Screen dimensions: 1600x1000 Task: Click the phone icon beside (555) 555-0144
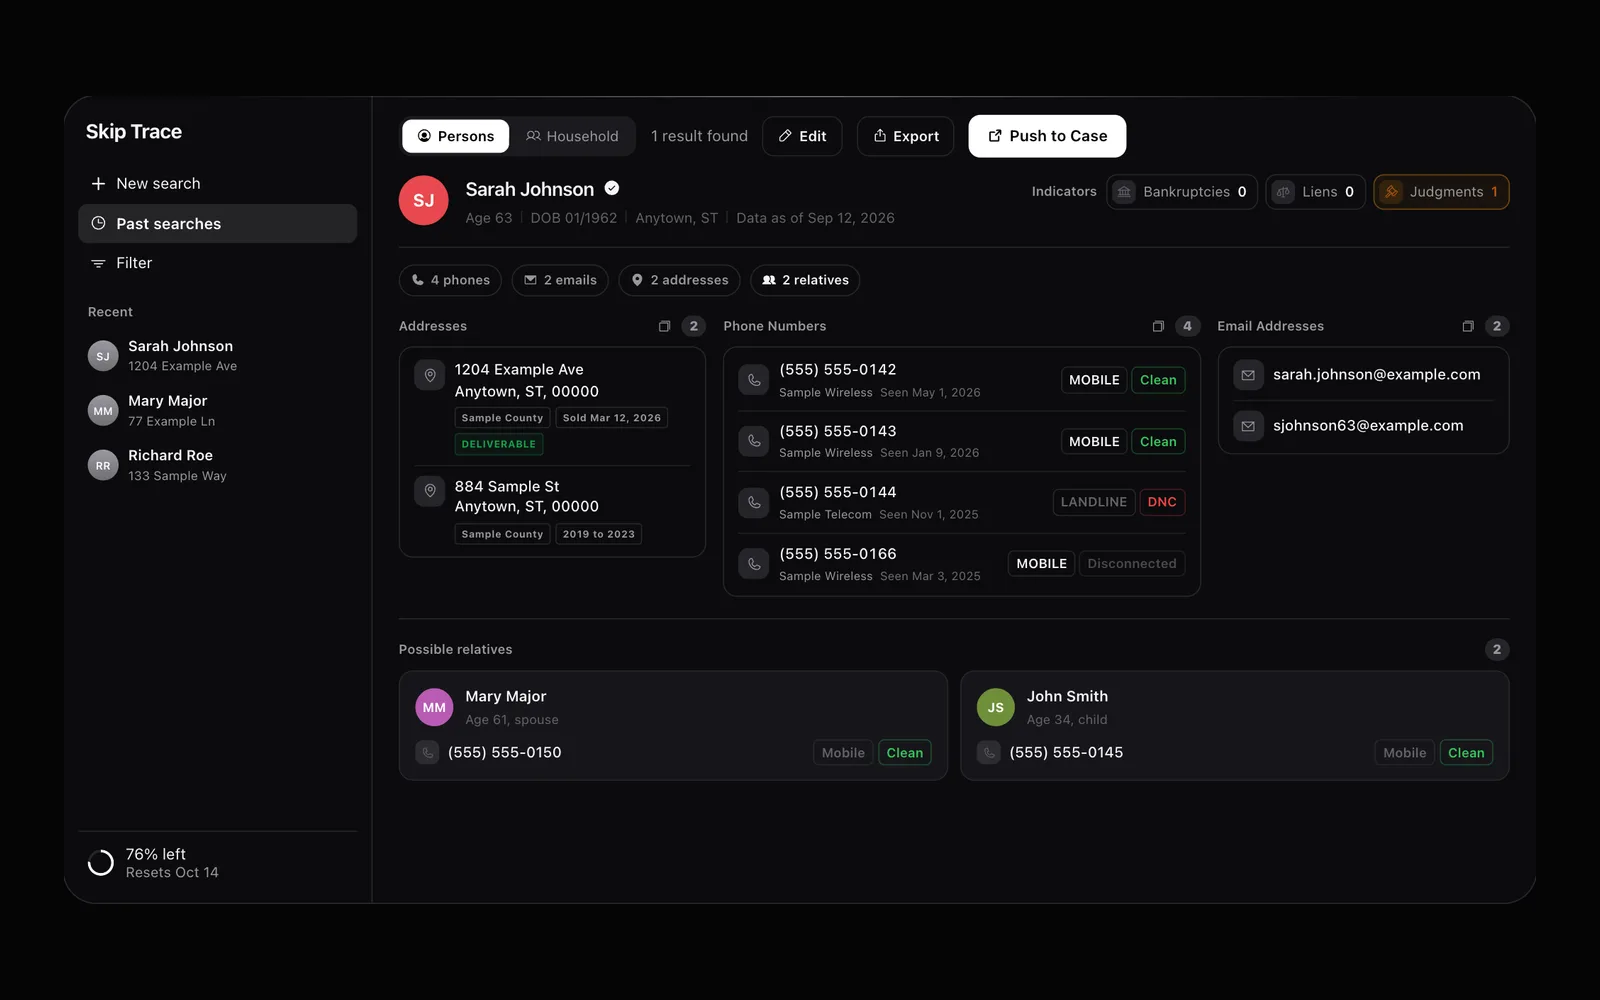tap(754, 502)
